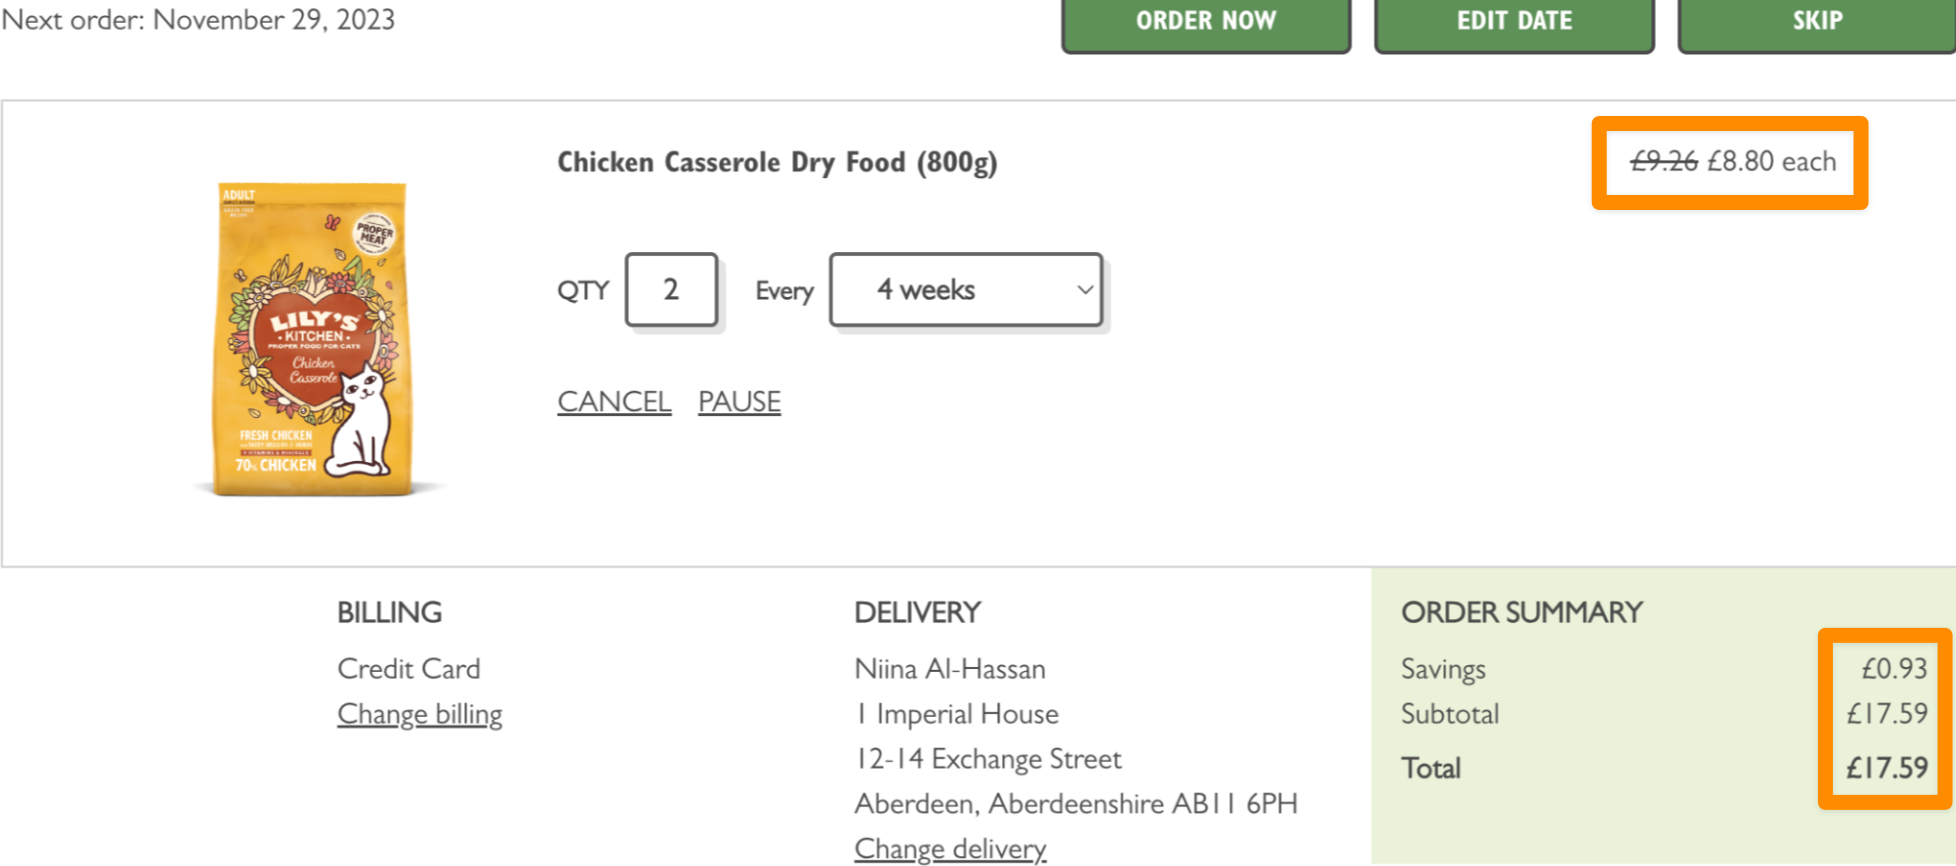Click the Credit Card billing text
1956x866 pixels.
pyautogui.click(x=409, y=668)
